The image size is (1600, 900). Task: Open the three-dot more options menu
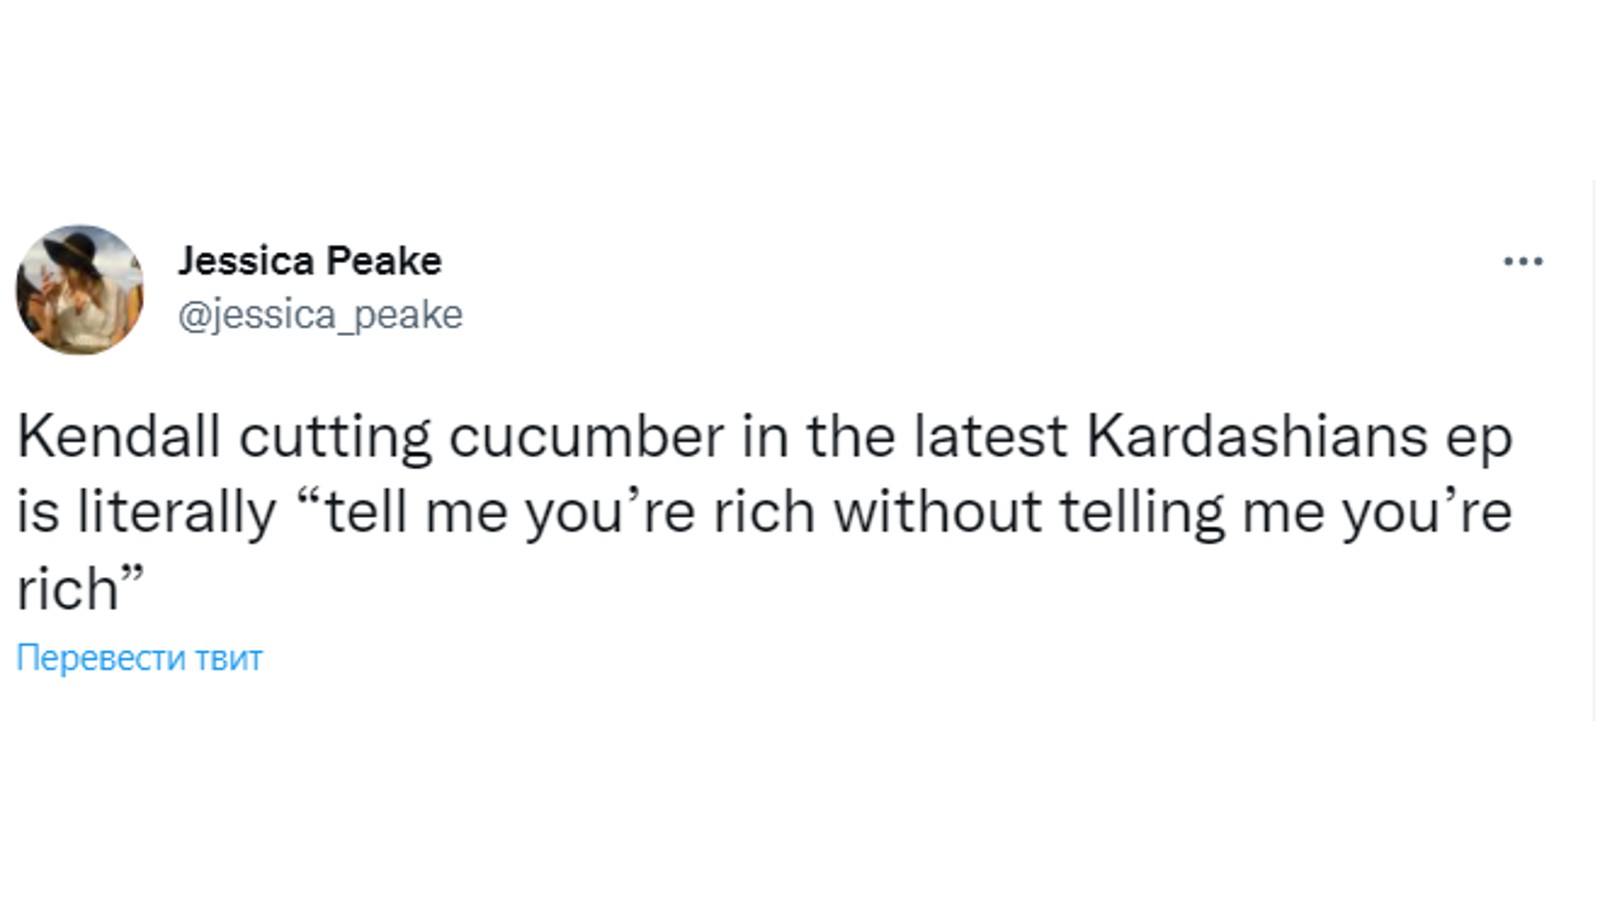coord(1522,262)
